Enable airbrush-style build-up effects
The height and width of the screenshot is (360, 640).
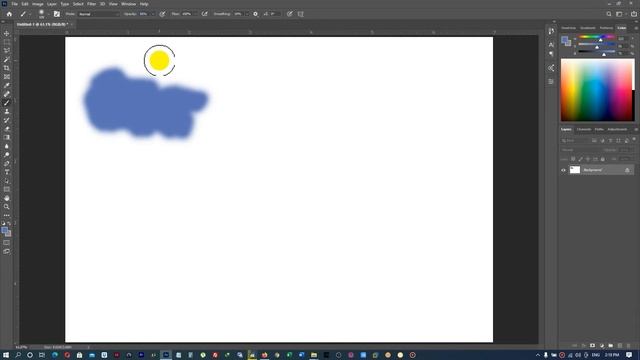click(x=204, y=14)
